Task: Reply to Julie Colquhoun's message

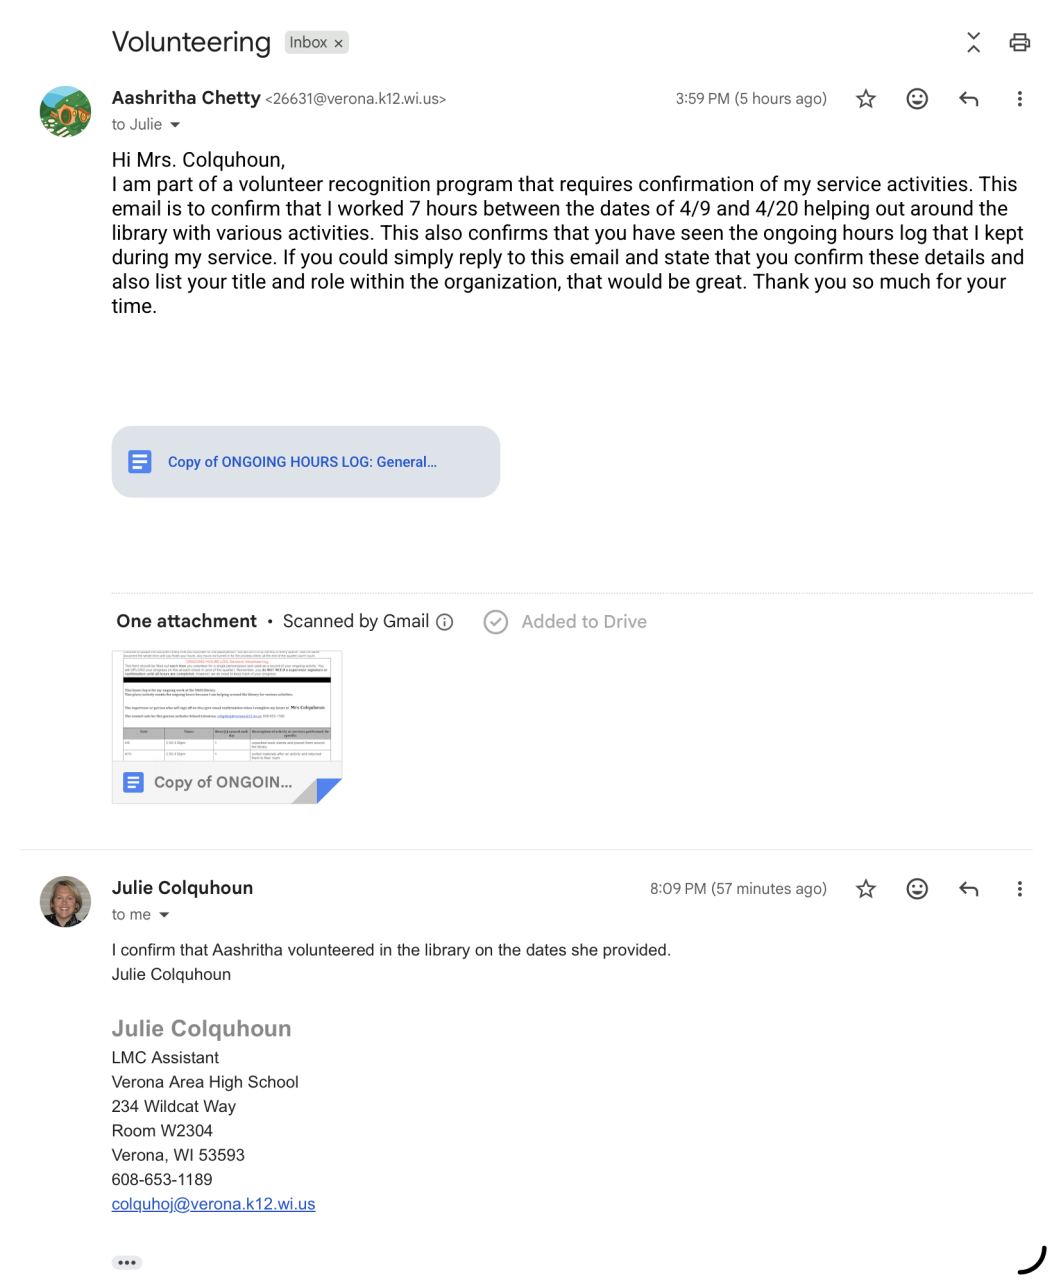Action: 968,889
